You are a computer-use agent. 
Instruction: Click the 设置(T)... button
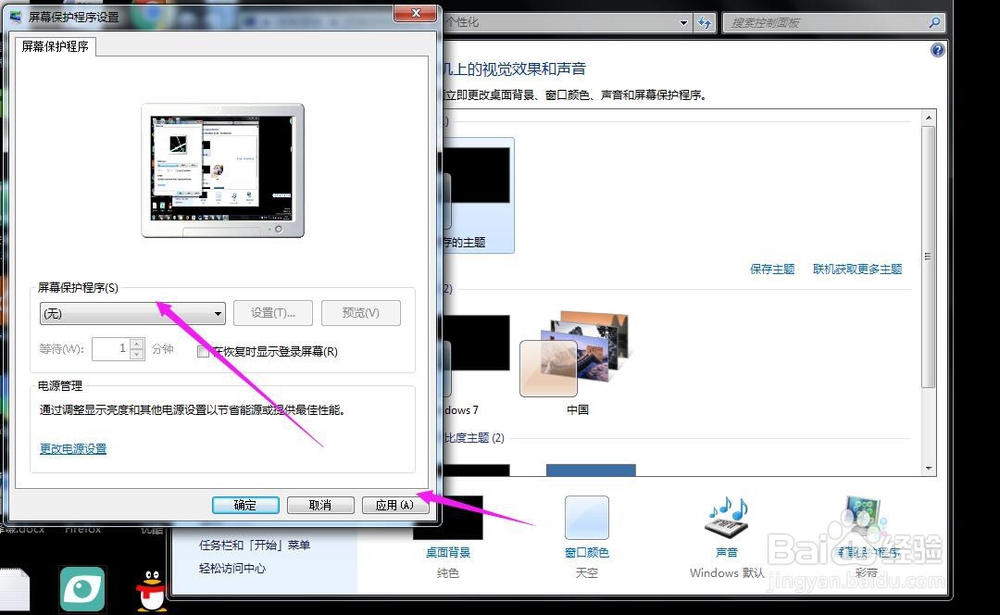click(273, 313)
